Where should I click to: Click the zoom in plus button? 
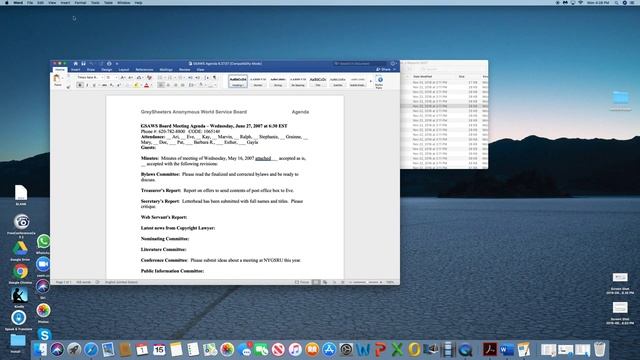[381, 282]
